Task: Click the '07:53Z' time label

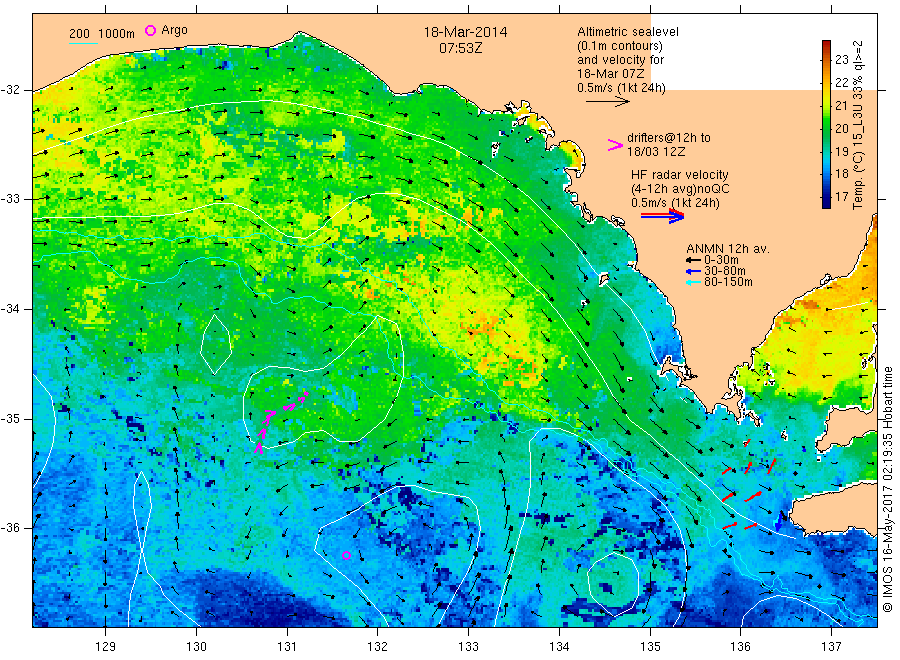Action: pos(460,48)
